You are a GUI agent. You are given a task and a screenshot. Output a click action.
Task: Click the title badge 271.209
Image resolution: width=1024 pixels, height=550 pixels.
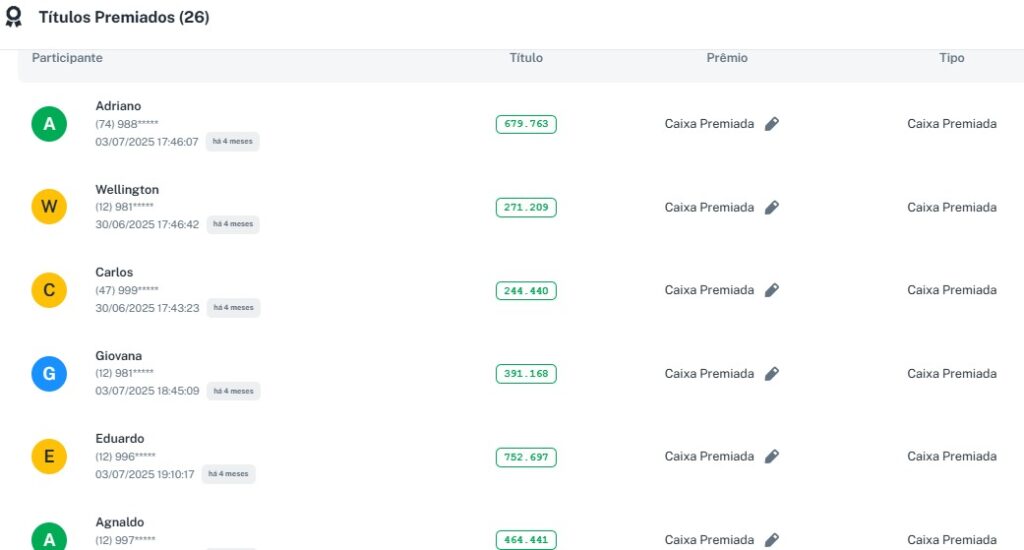526,208
